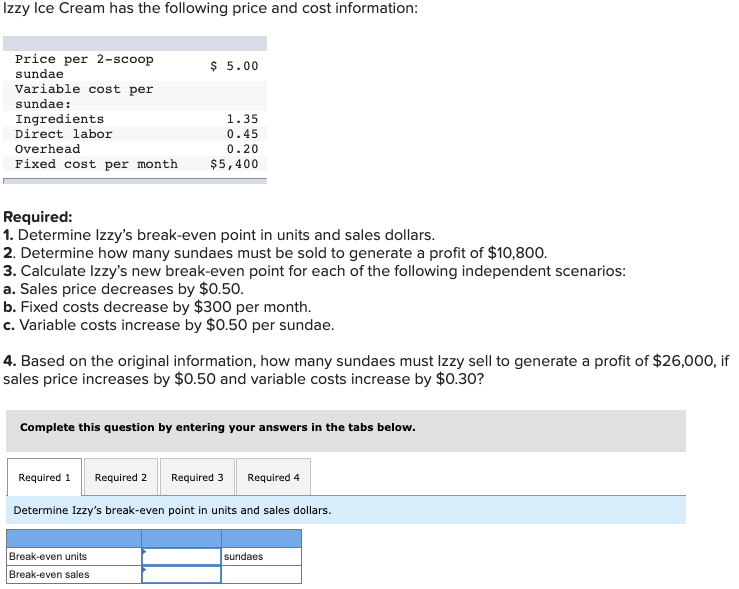
Task: Click requirement 3 about independent scenarios
Action: [x=314, y=271]
